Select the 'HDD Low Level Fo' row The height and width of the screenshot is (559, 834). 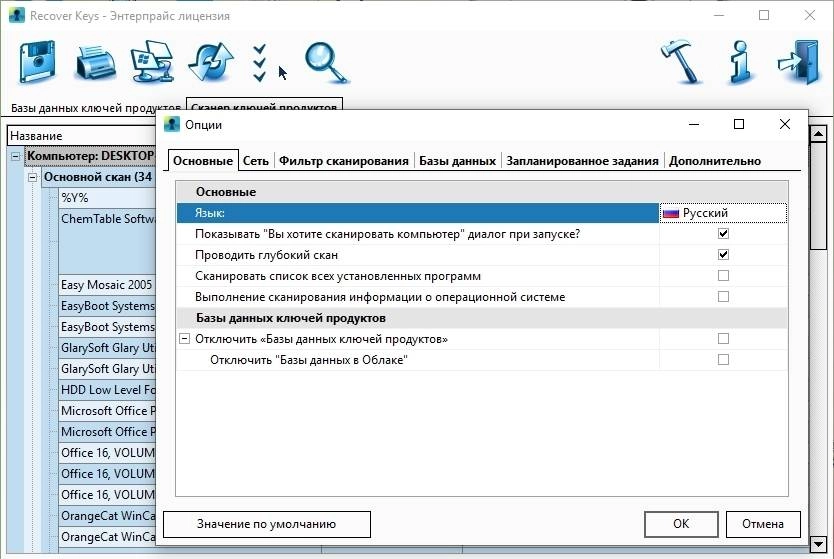click(107, 390)
